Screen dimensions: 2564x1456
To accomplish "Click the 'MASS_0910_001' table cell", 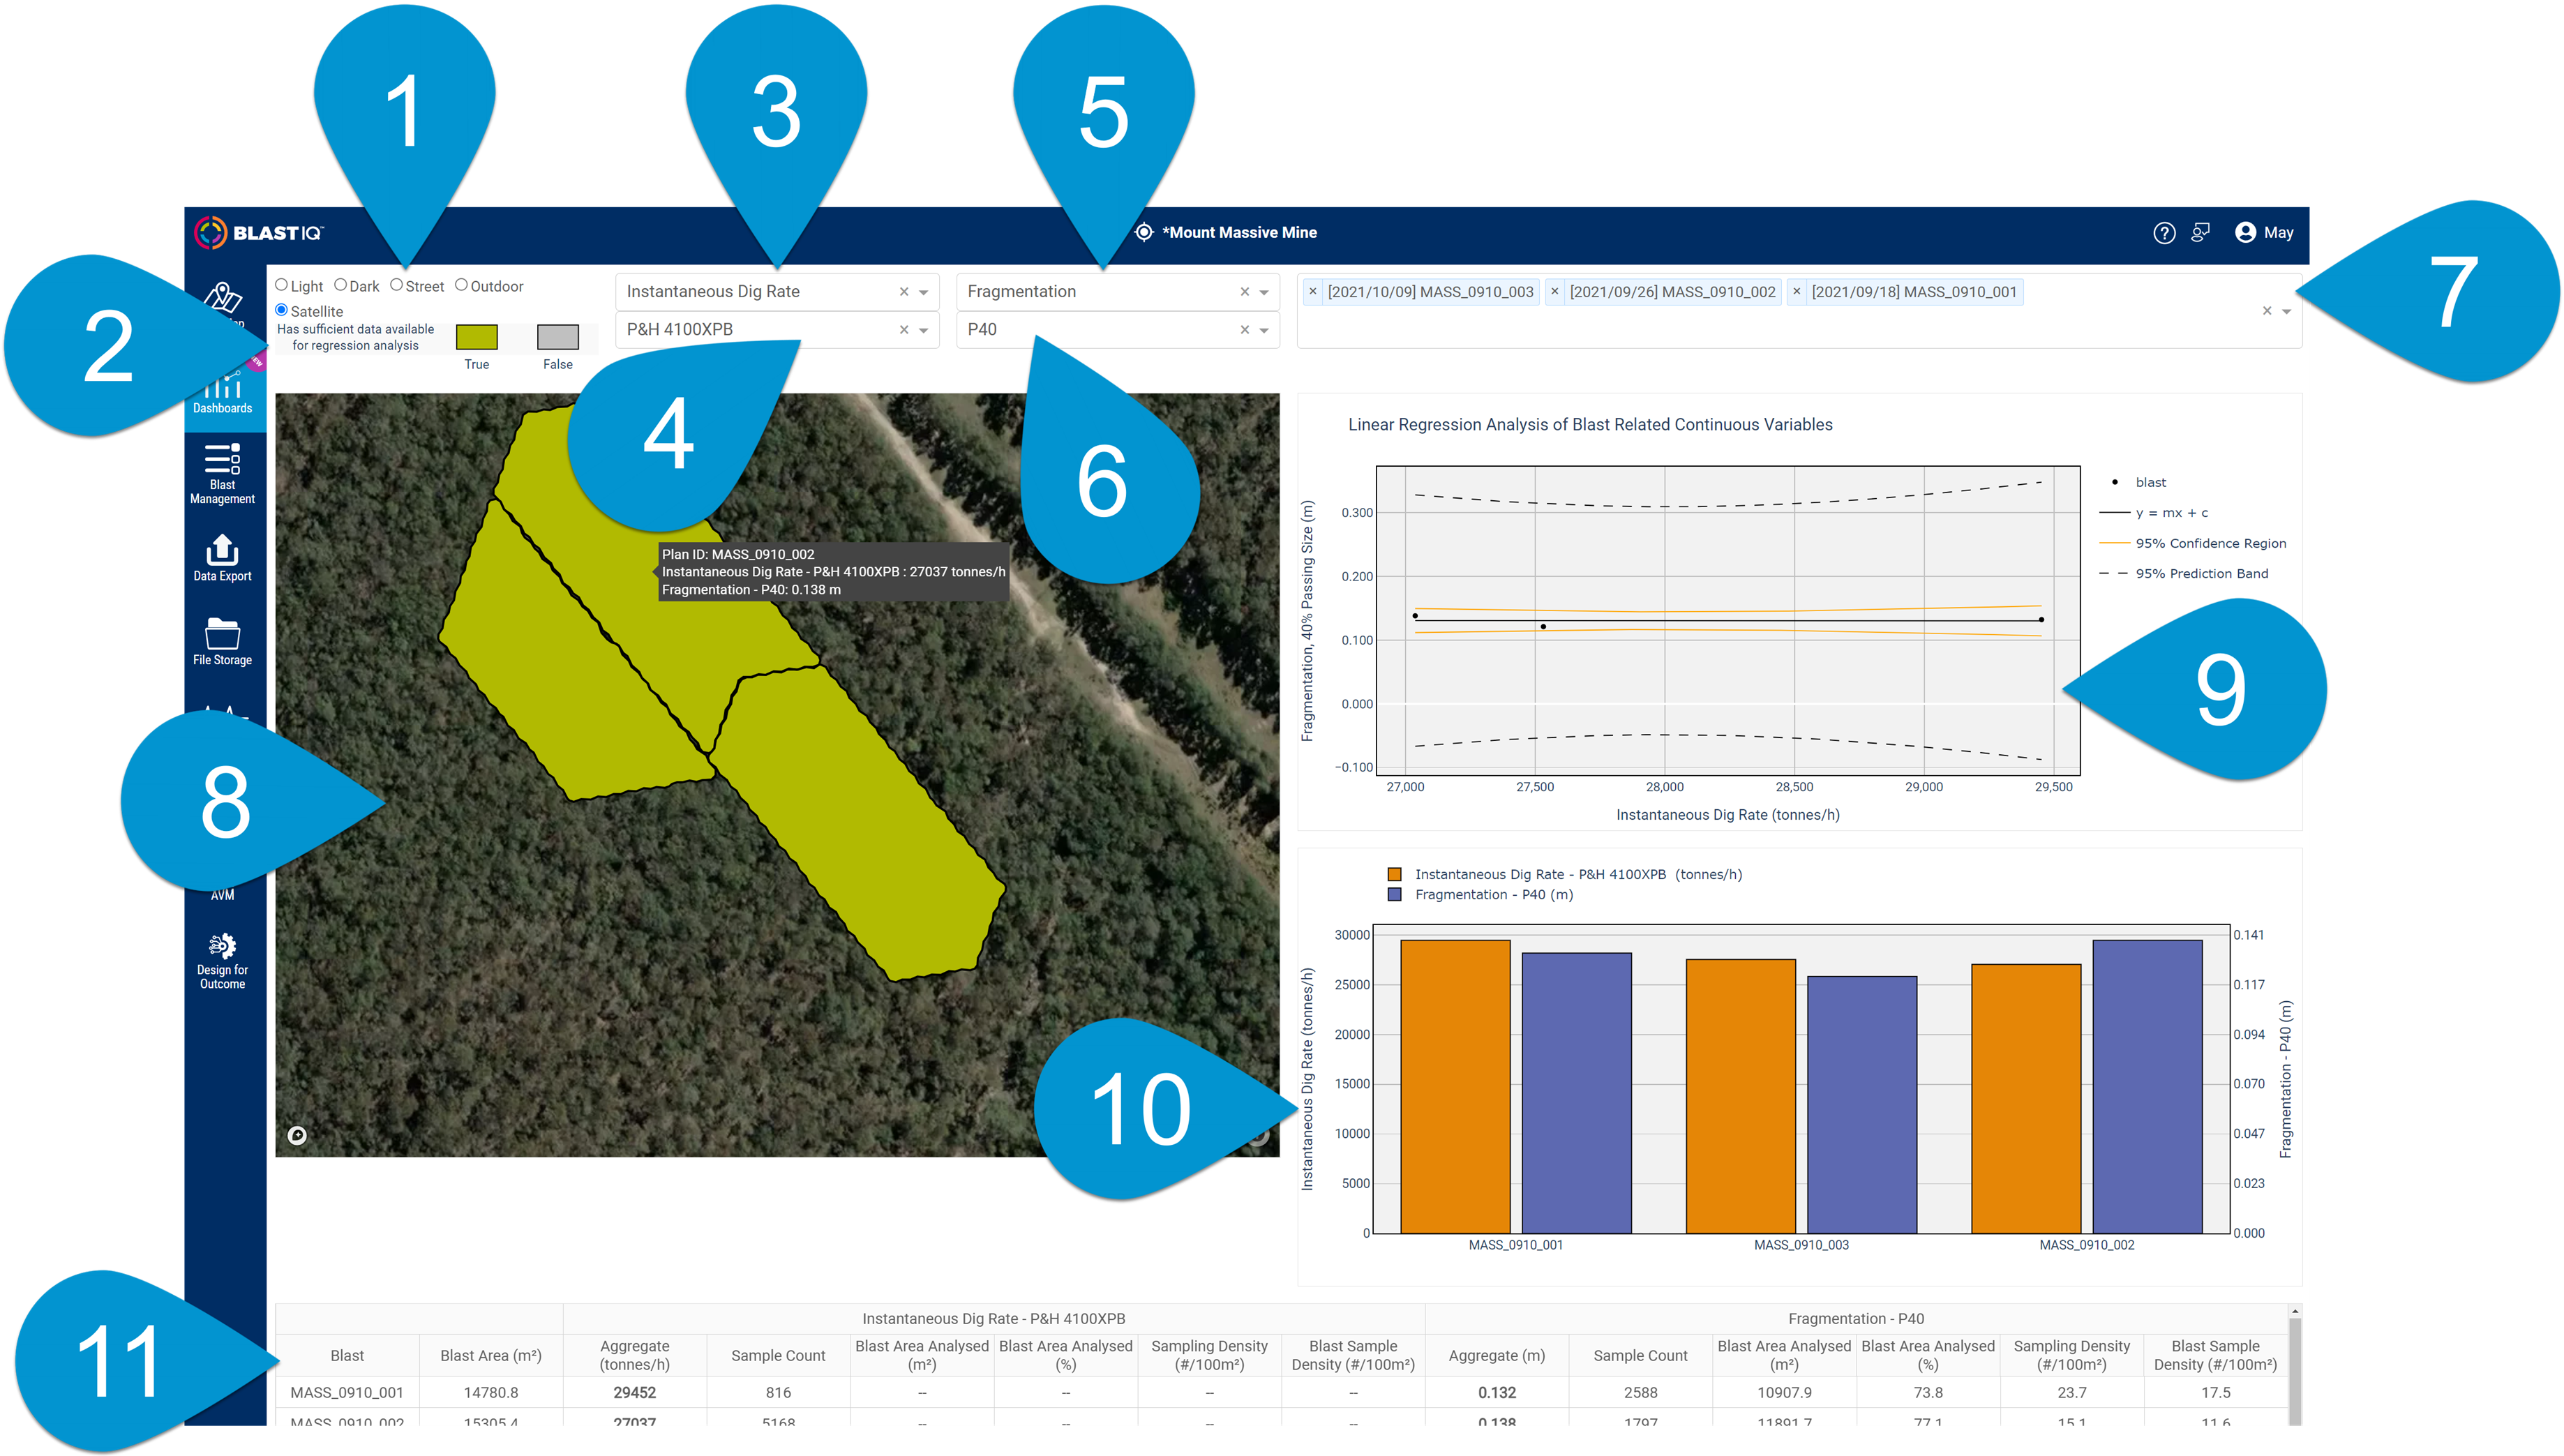I will click(347, 1393).
